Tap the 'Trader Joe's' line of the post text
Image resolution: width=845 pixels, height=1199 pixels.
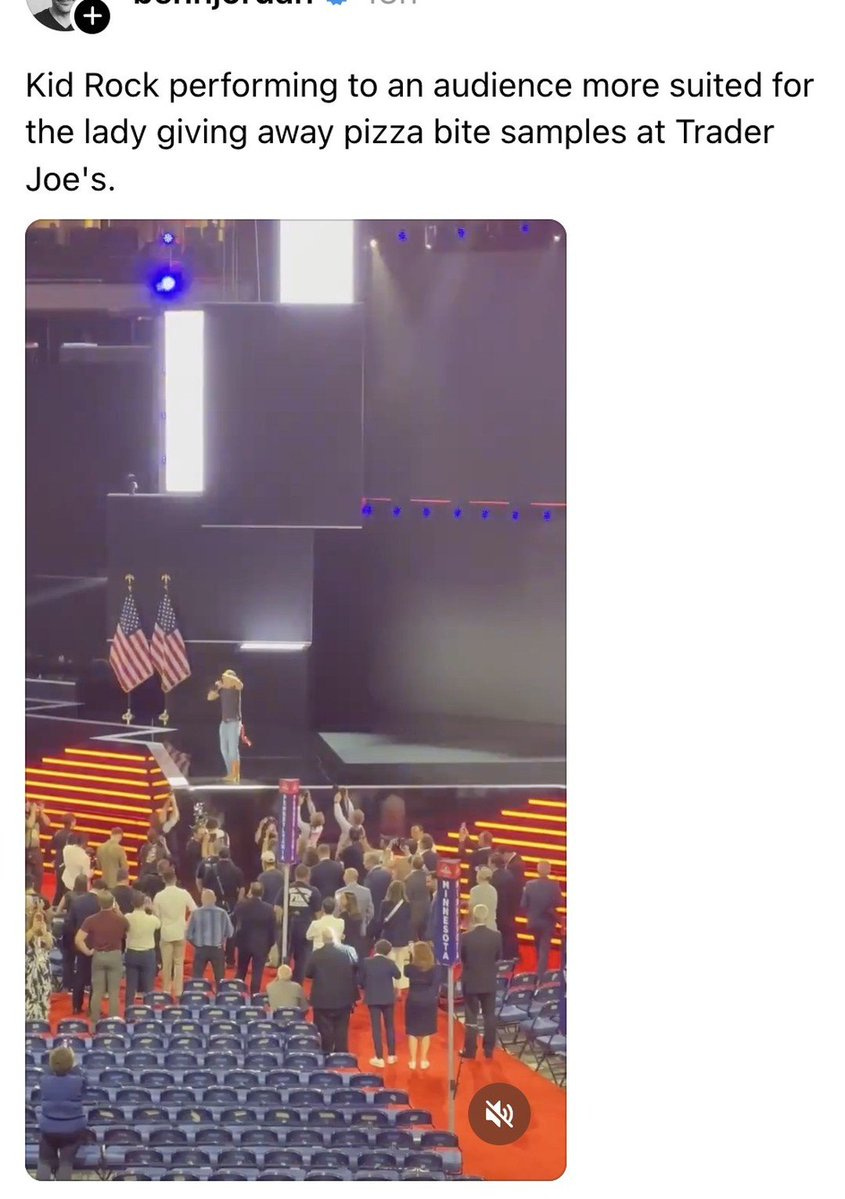(x=70, y=180)
